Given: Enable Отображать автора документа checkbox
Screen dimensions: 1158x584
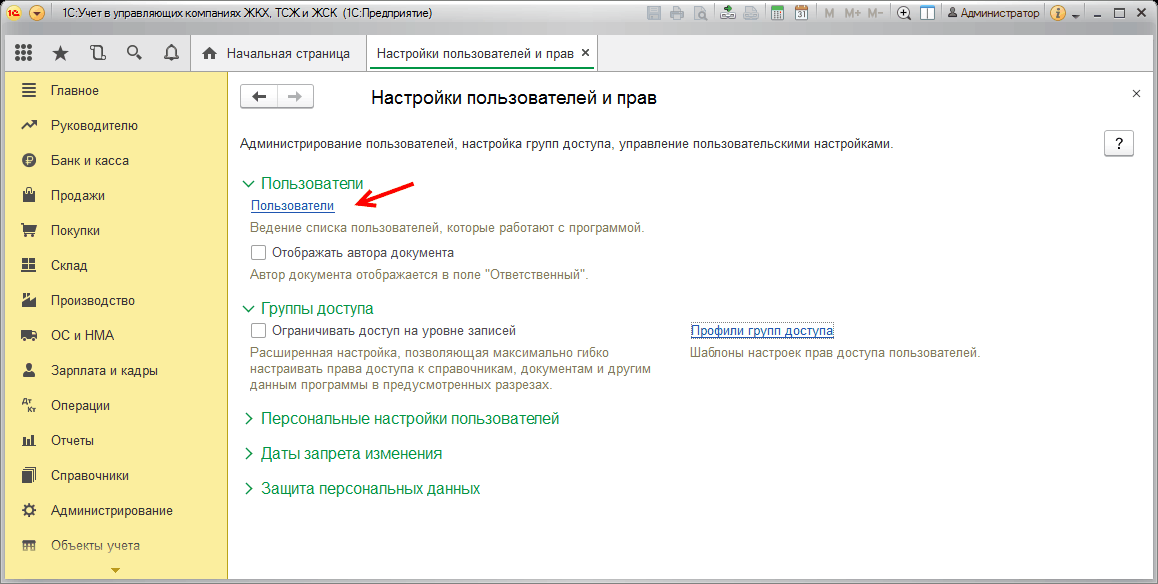Looking at the screenshot, I should pos(258,253).
